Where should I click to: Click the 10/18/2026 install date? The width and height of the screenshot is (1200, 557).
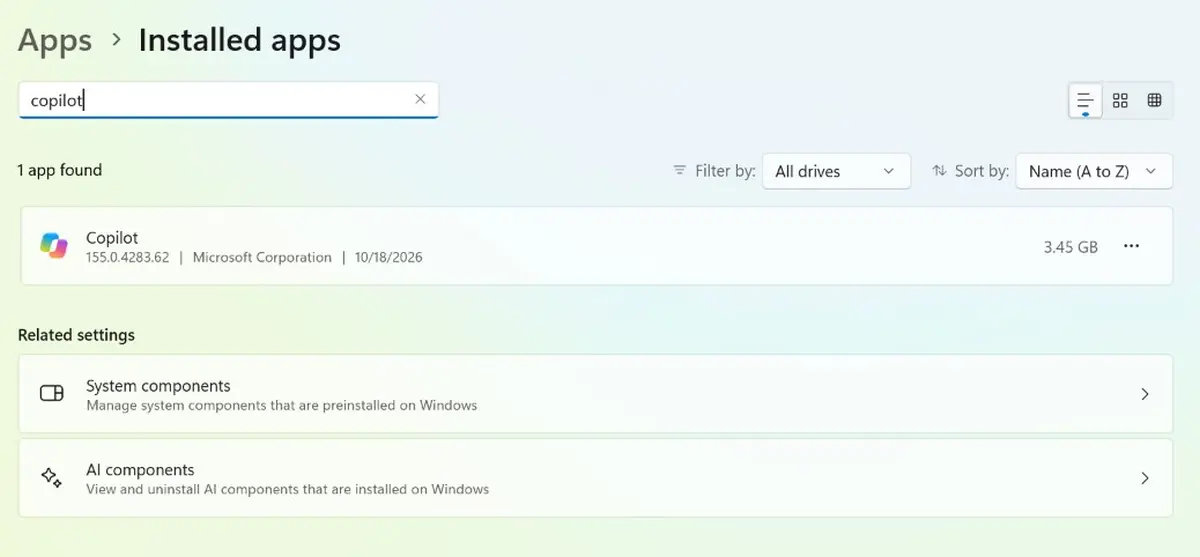(389, 257)
